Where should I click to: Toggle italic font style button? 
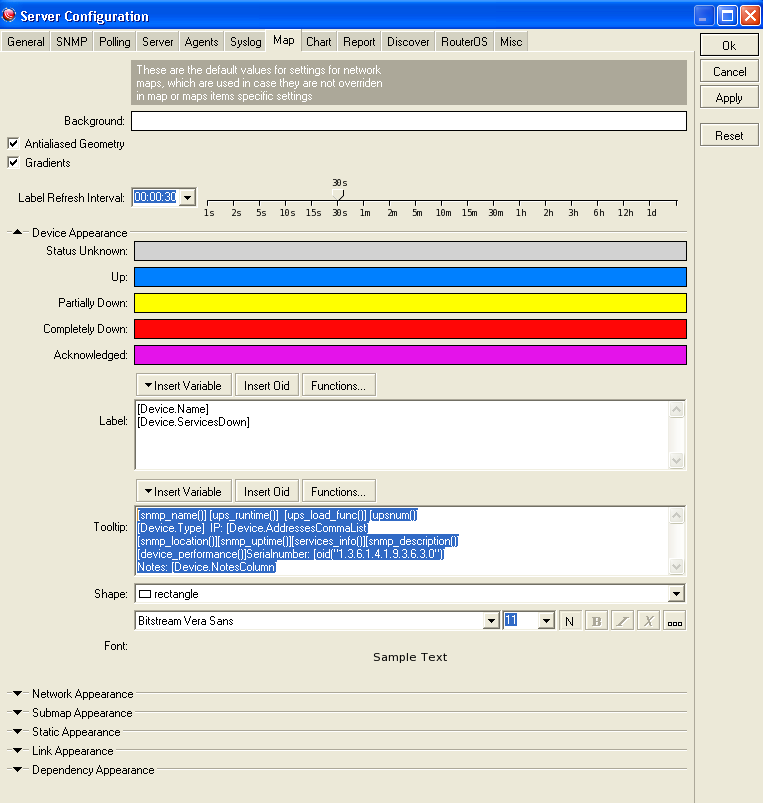(622, 621)
